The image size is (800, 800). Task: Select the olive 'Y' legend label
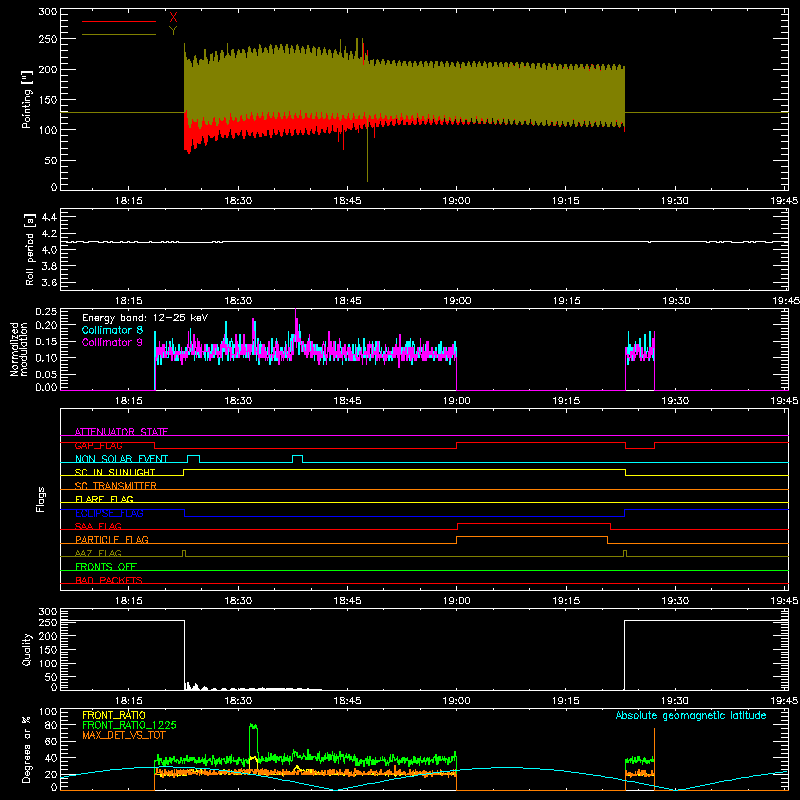(x=173, y=31)
